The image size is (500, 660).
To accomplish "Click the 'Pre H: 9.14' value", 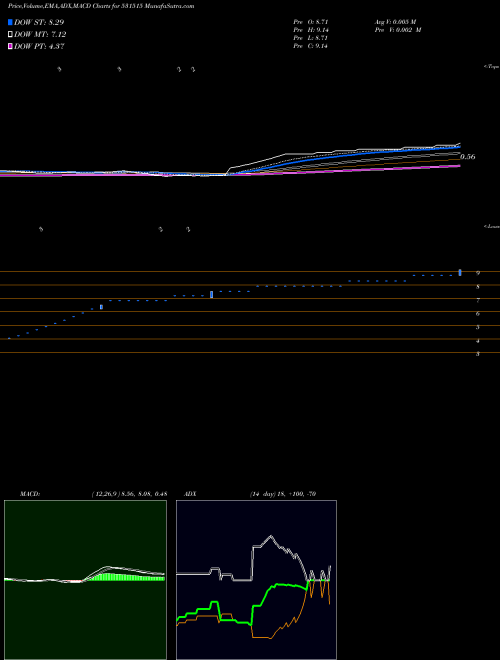I will coord(311,30).
